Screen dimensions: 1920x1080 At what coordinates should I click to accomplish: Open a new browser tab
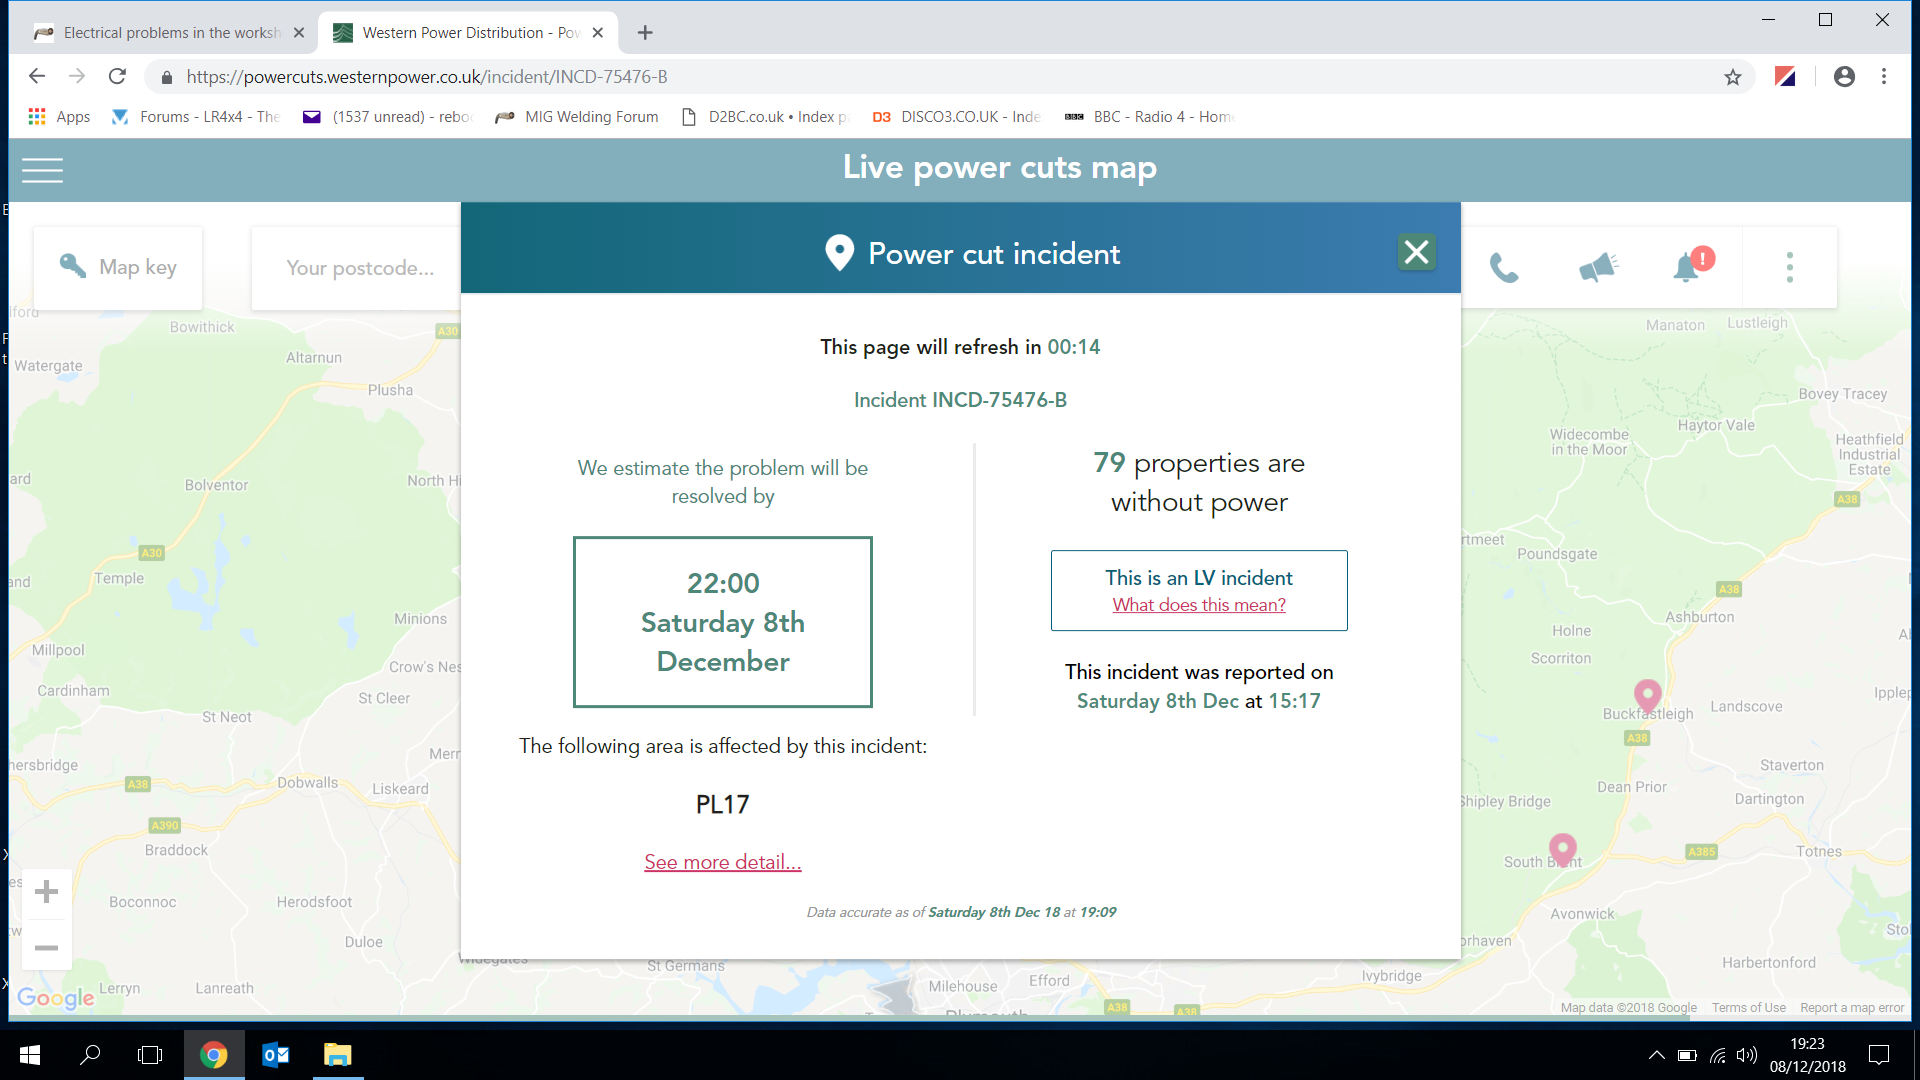click(x=645, y=33)
